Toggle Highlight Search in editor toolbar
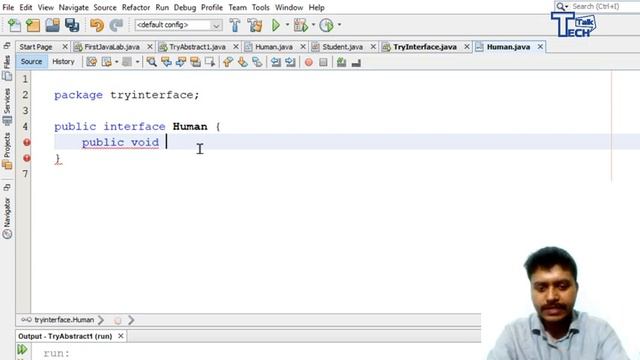 (x=196, y=62)
